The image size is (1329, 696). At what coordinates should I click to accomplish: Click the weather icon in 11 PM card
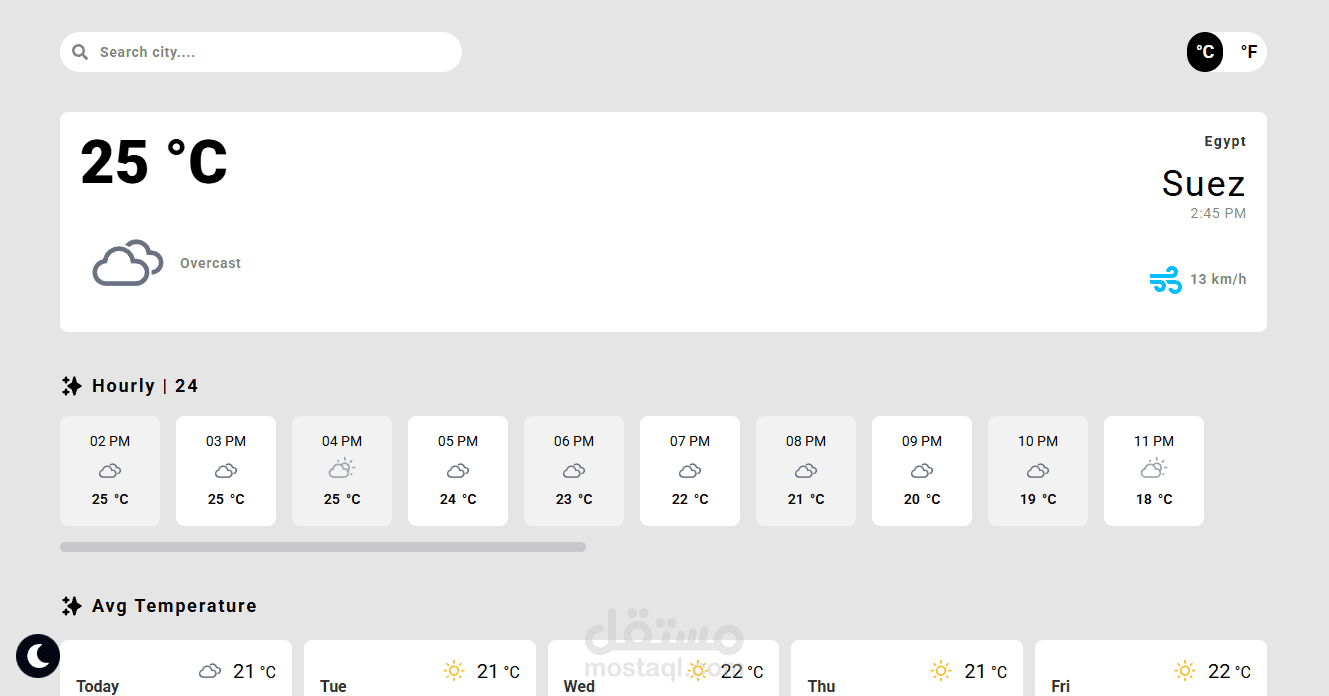(x=1154, y=468)
